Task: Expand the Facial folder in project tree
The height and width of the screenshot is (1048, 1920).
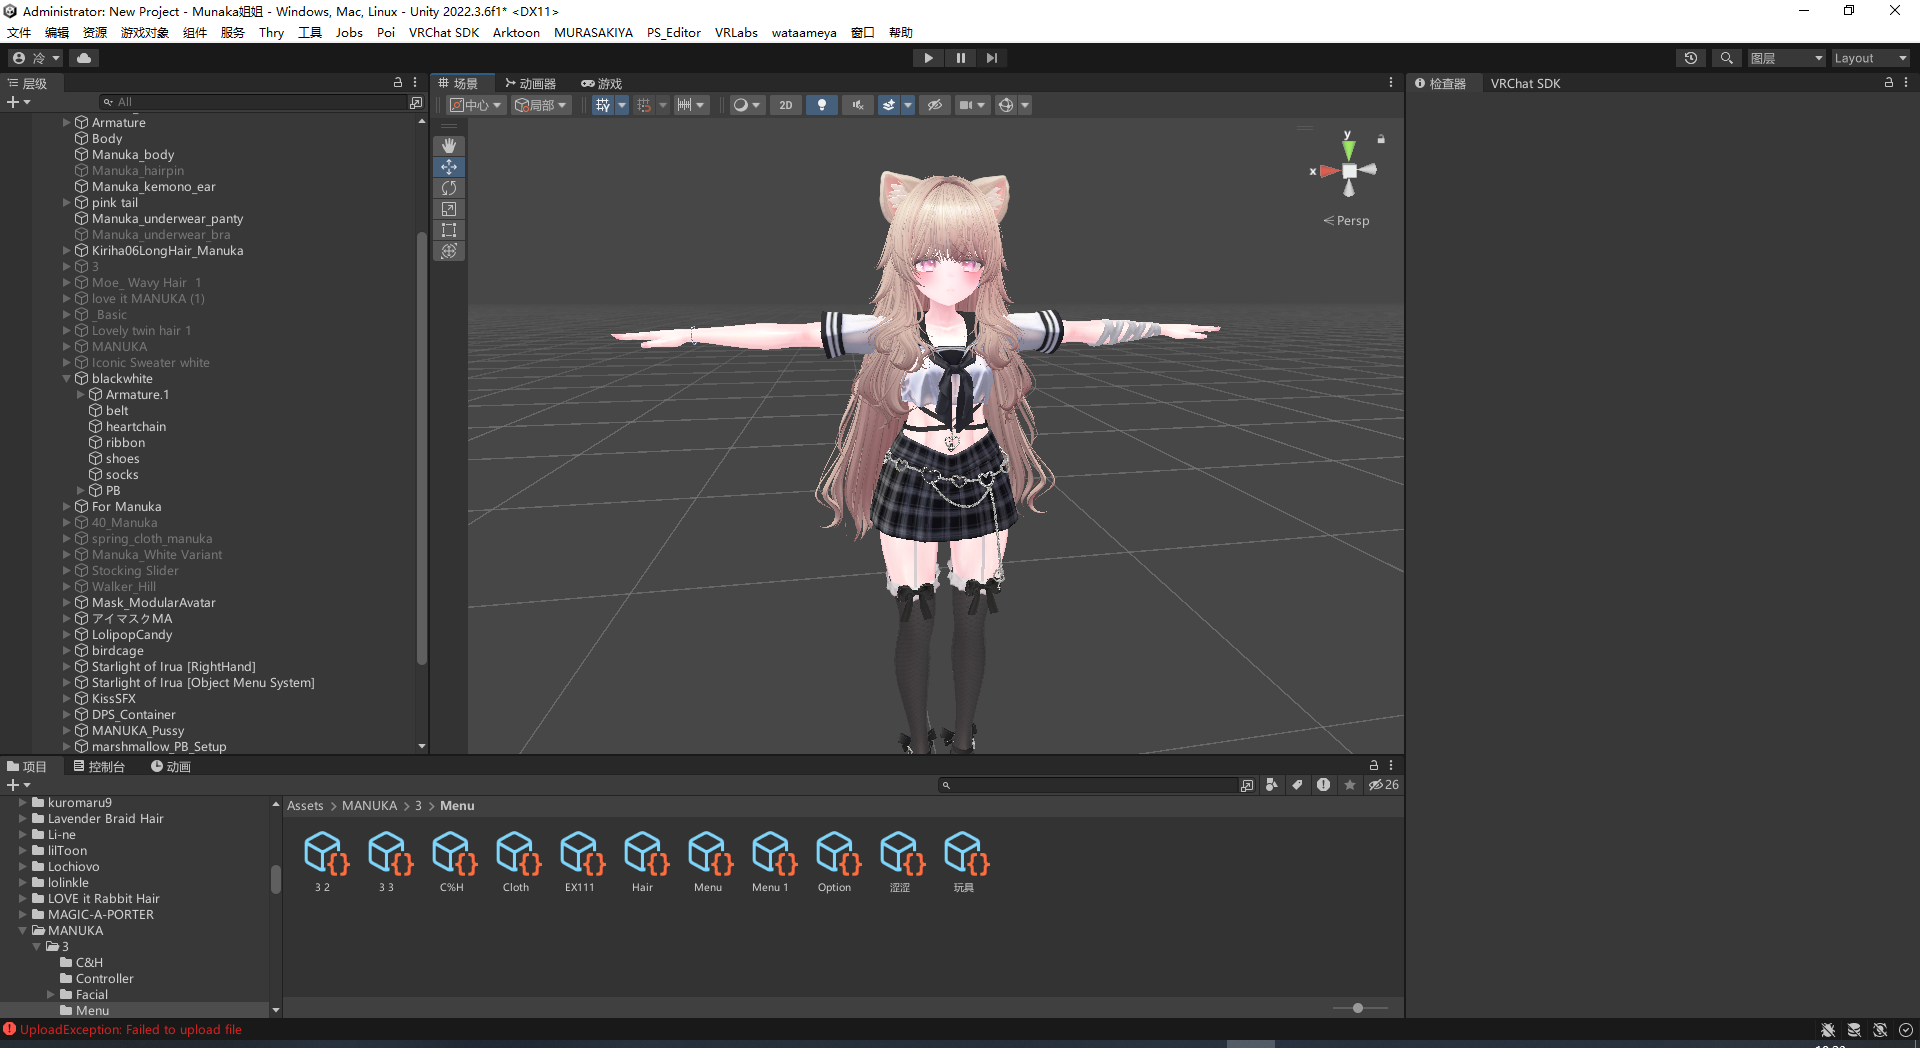Action: 51,995
